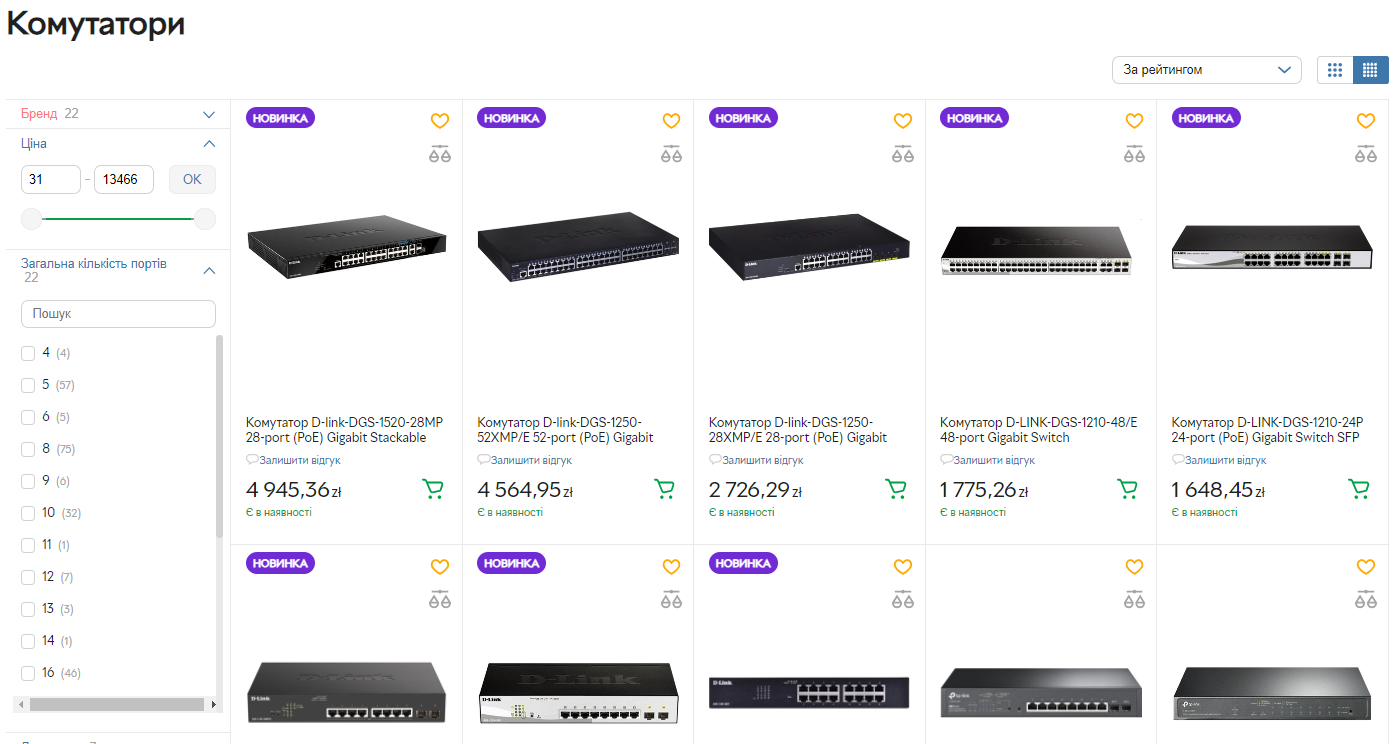Click compare scales icon for DGS-1250-52XMP/E
The width and height of the screenshot is (1397, 744).
(x=671, y=154)
